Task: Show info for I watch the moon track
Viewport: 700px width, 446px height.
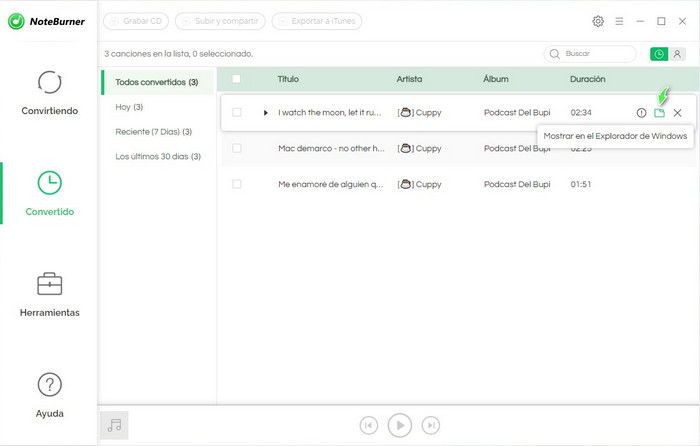Action: [x=641, y=113]
